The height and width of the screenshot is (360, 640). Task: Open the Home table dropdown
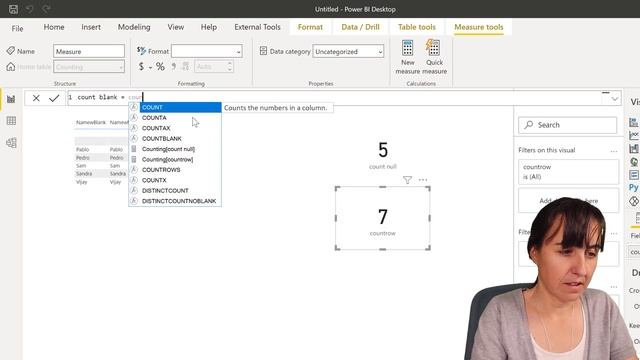pos(89,67)
